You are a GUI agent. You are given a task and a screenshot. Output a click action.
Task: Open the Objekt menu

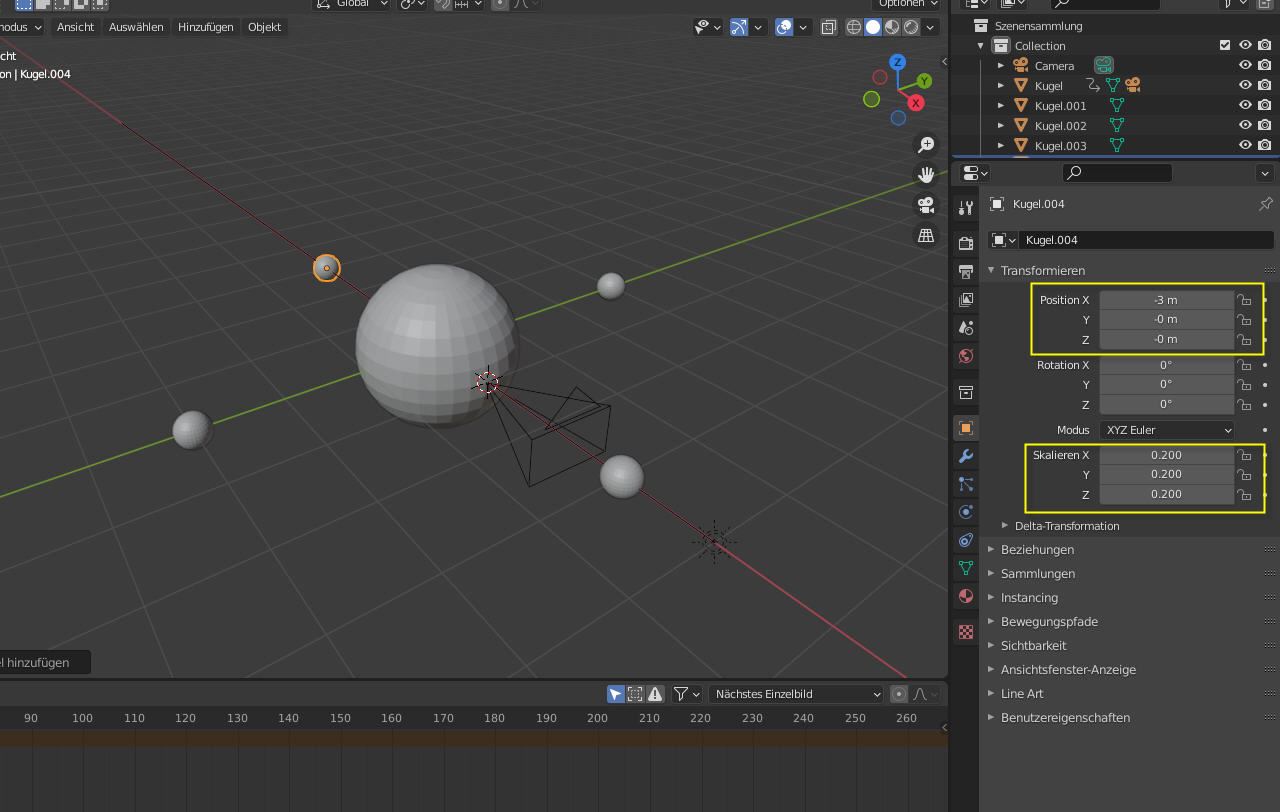click(x=264, y=27)
